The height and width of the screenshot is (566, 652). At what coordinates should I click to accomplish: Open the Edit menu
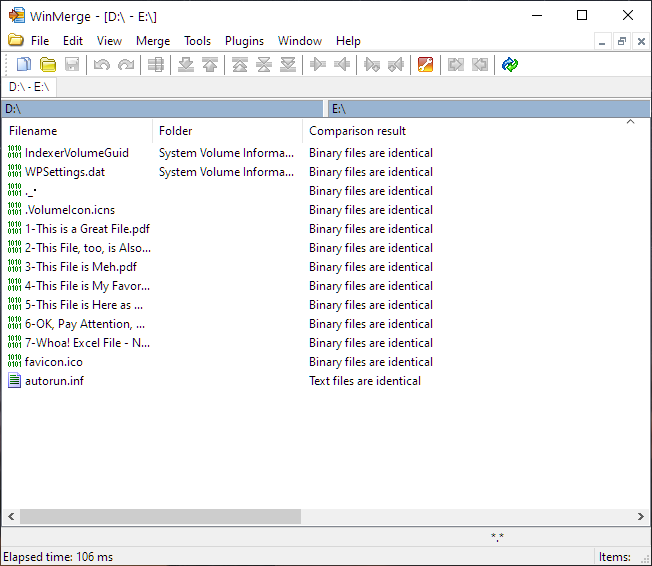click(73, 41)
